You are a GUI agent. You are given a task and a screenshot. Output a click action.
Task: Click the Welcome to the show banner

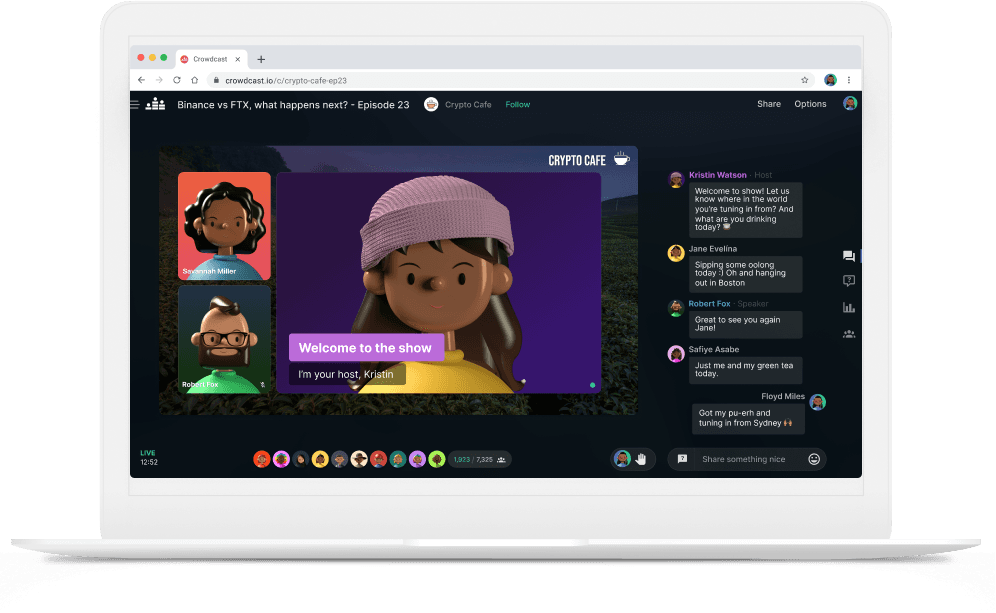[x=366, y=347]
